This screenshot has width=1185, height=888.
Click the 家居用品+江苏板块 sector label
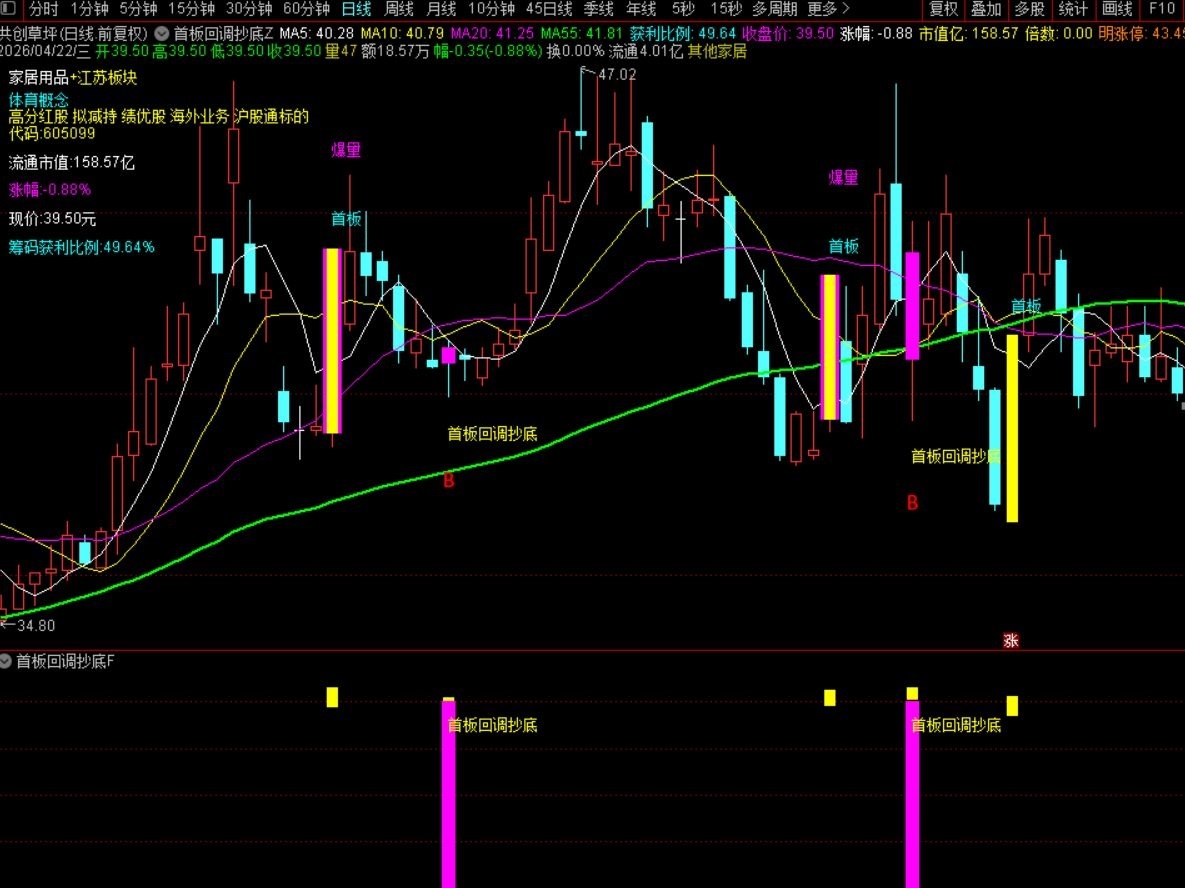[73, 78]
